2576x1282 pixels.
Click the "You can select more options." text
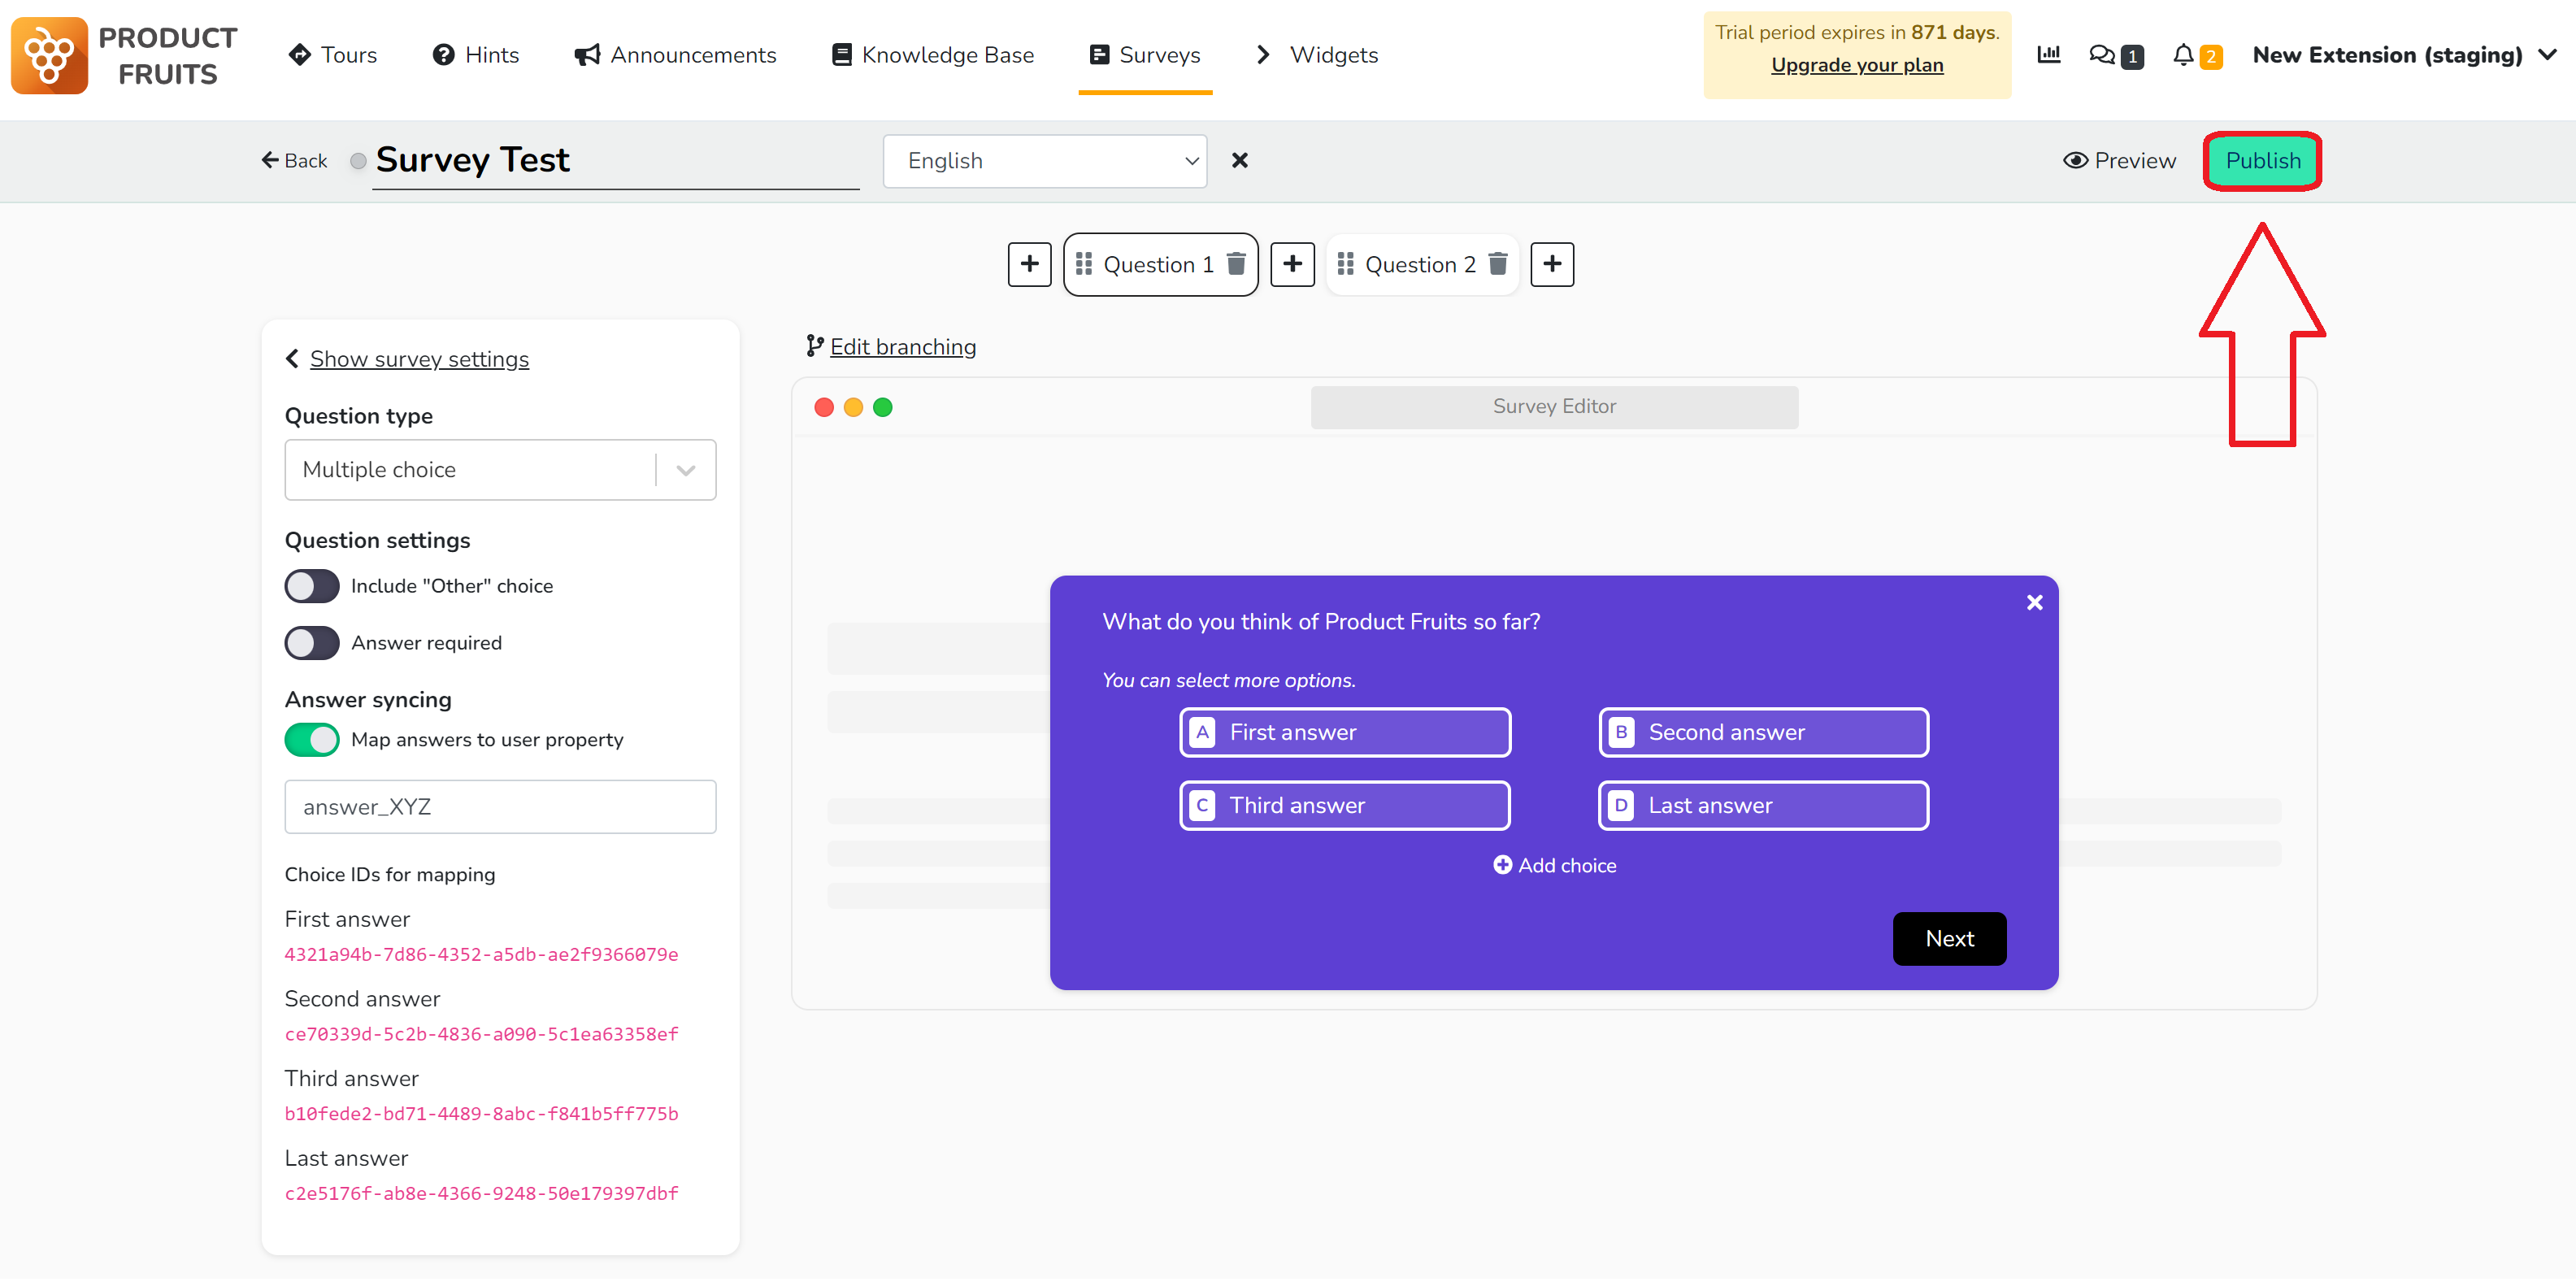[1229, 681]
